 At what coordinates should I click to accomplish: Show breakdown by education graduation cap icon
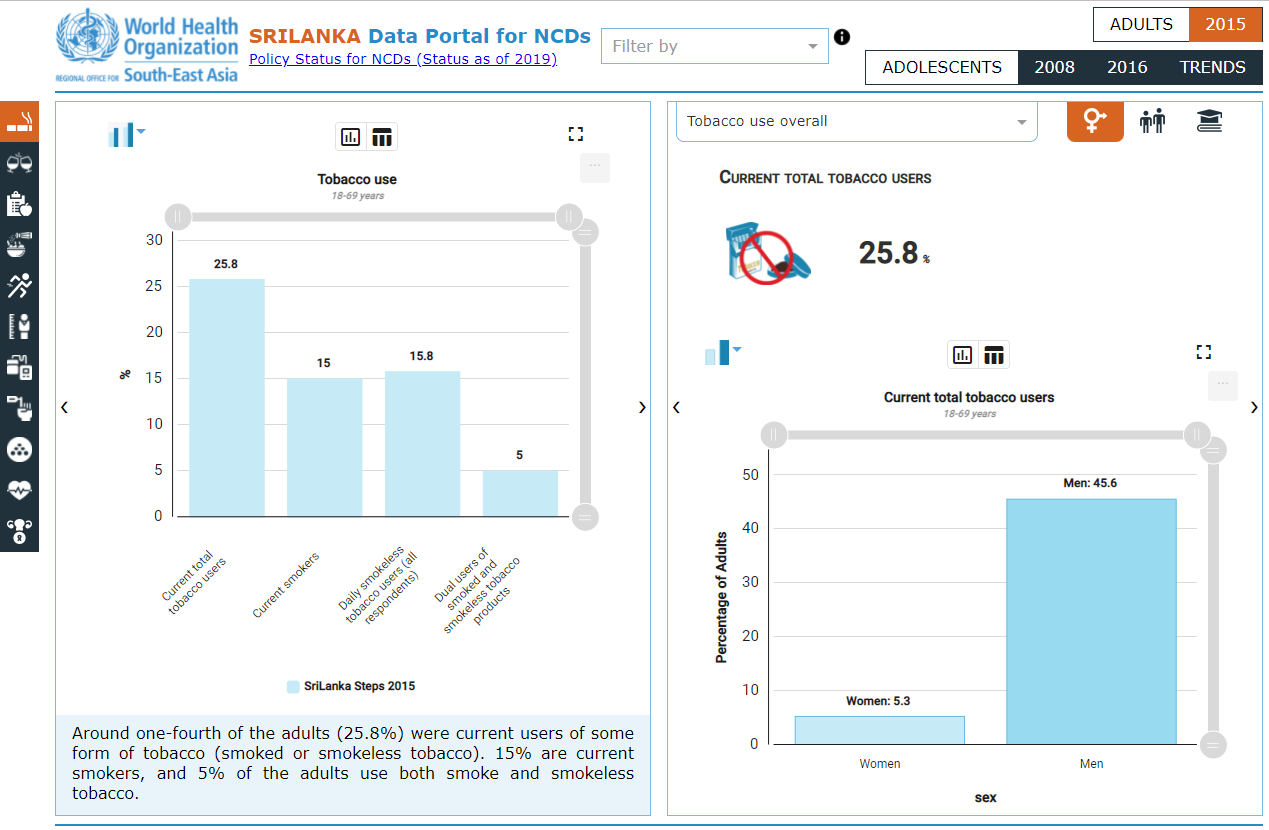1209,122
